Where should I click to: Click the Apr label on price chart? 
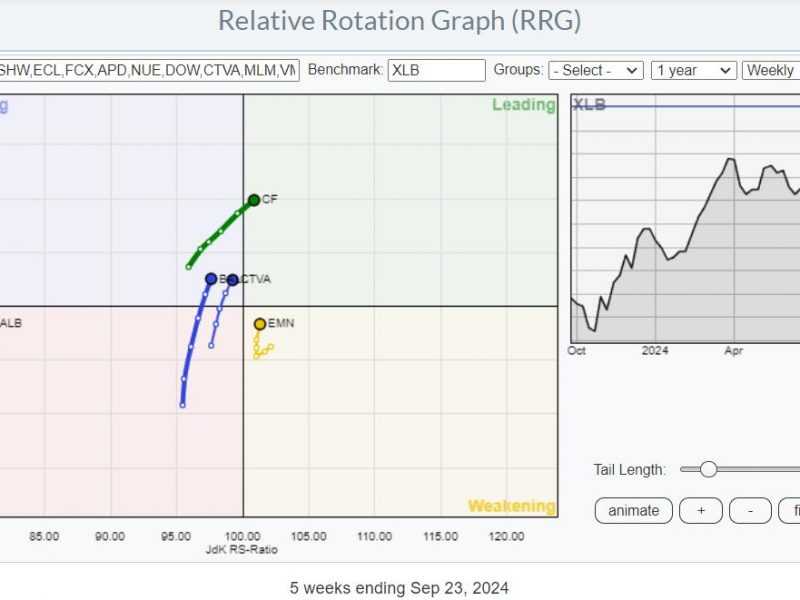pyautogui.click(x=734, y=351)
